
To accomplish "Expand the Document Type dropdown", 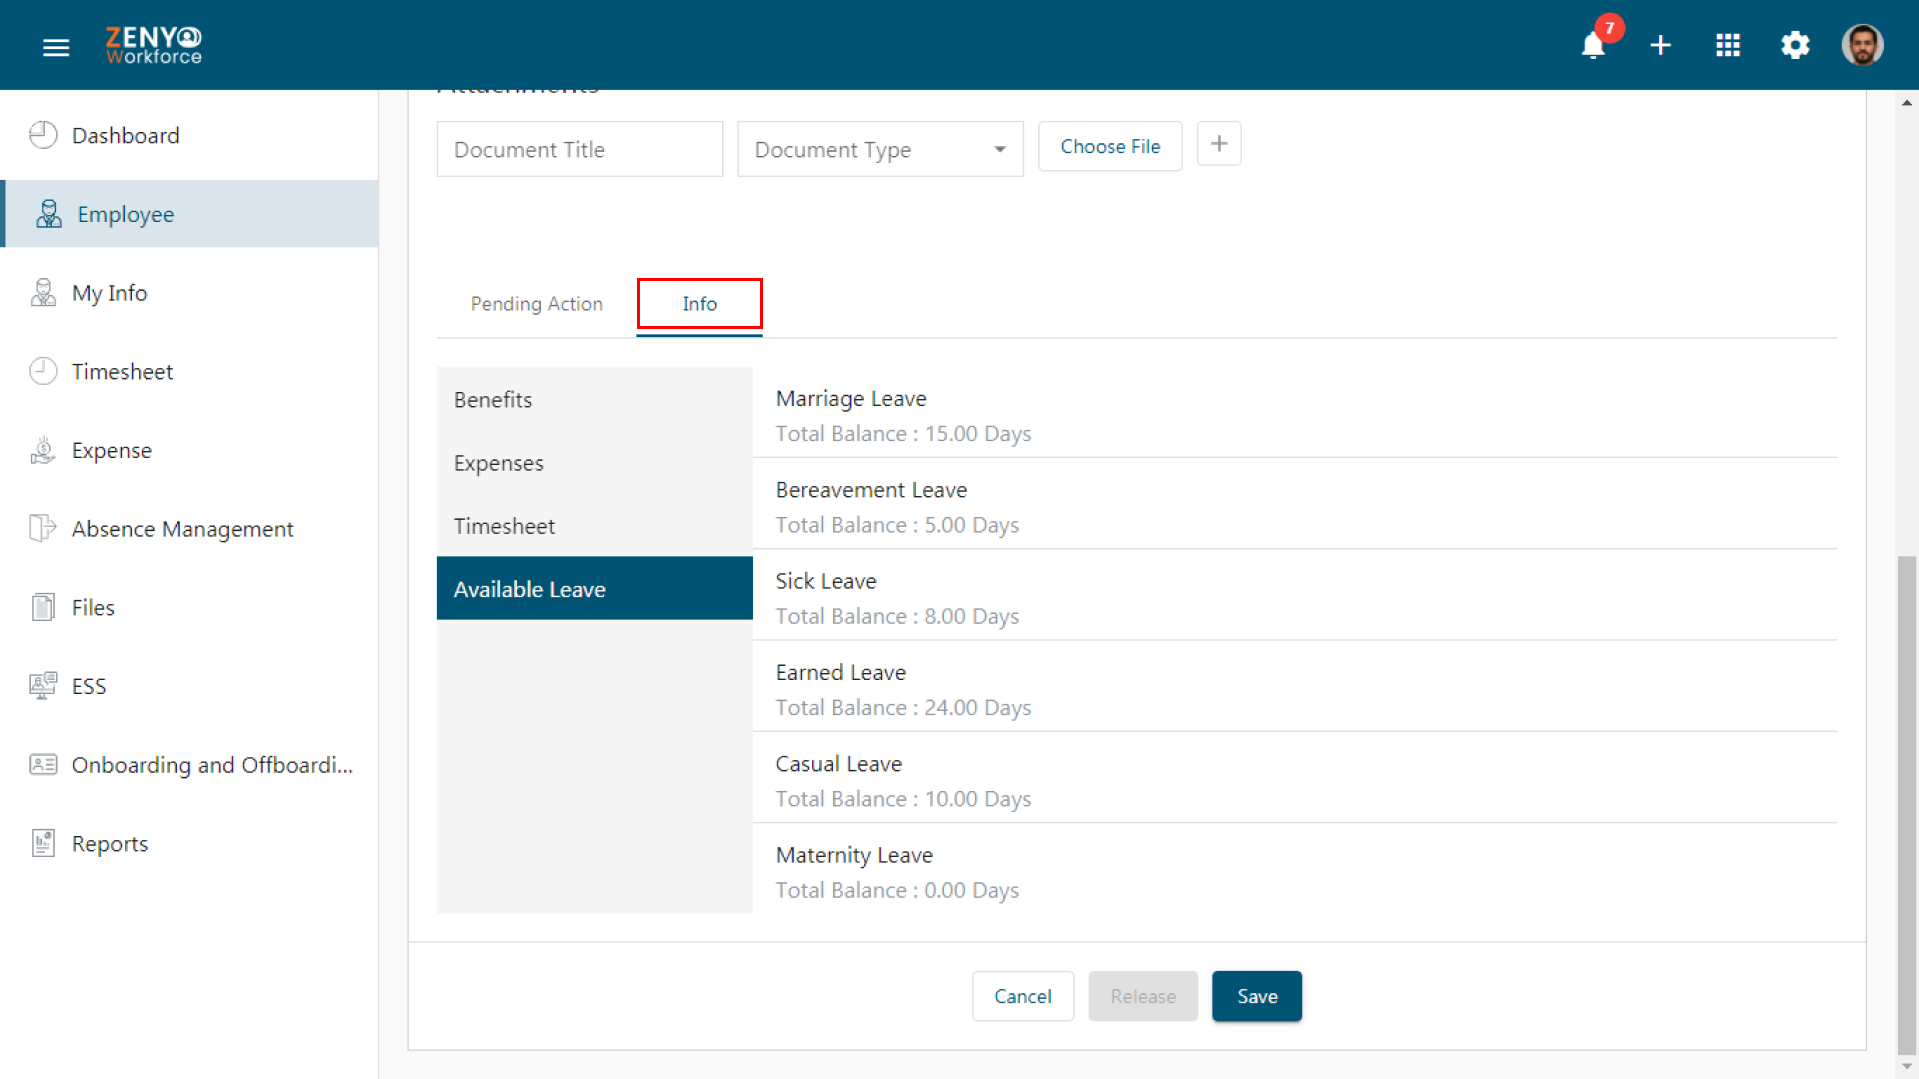I will [x=880, y=150].
